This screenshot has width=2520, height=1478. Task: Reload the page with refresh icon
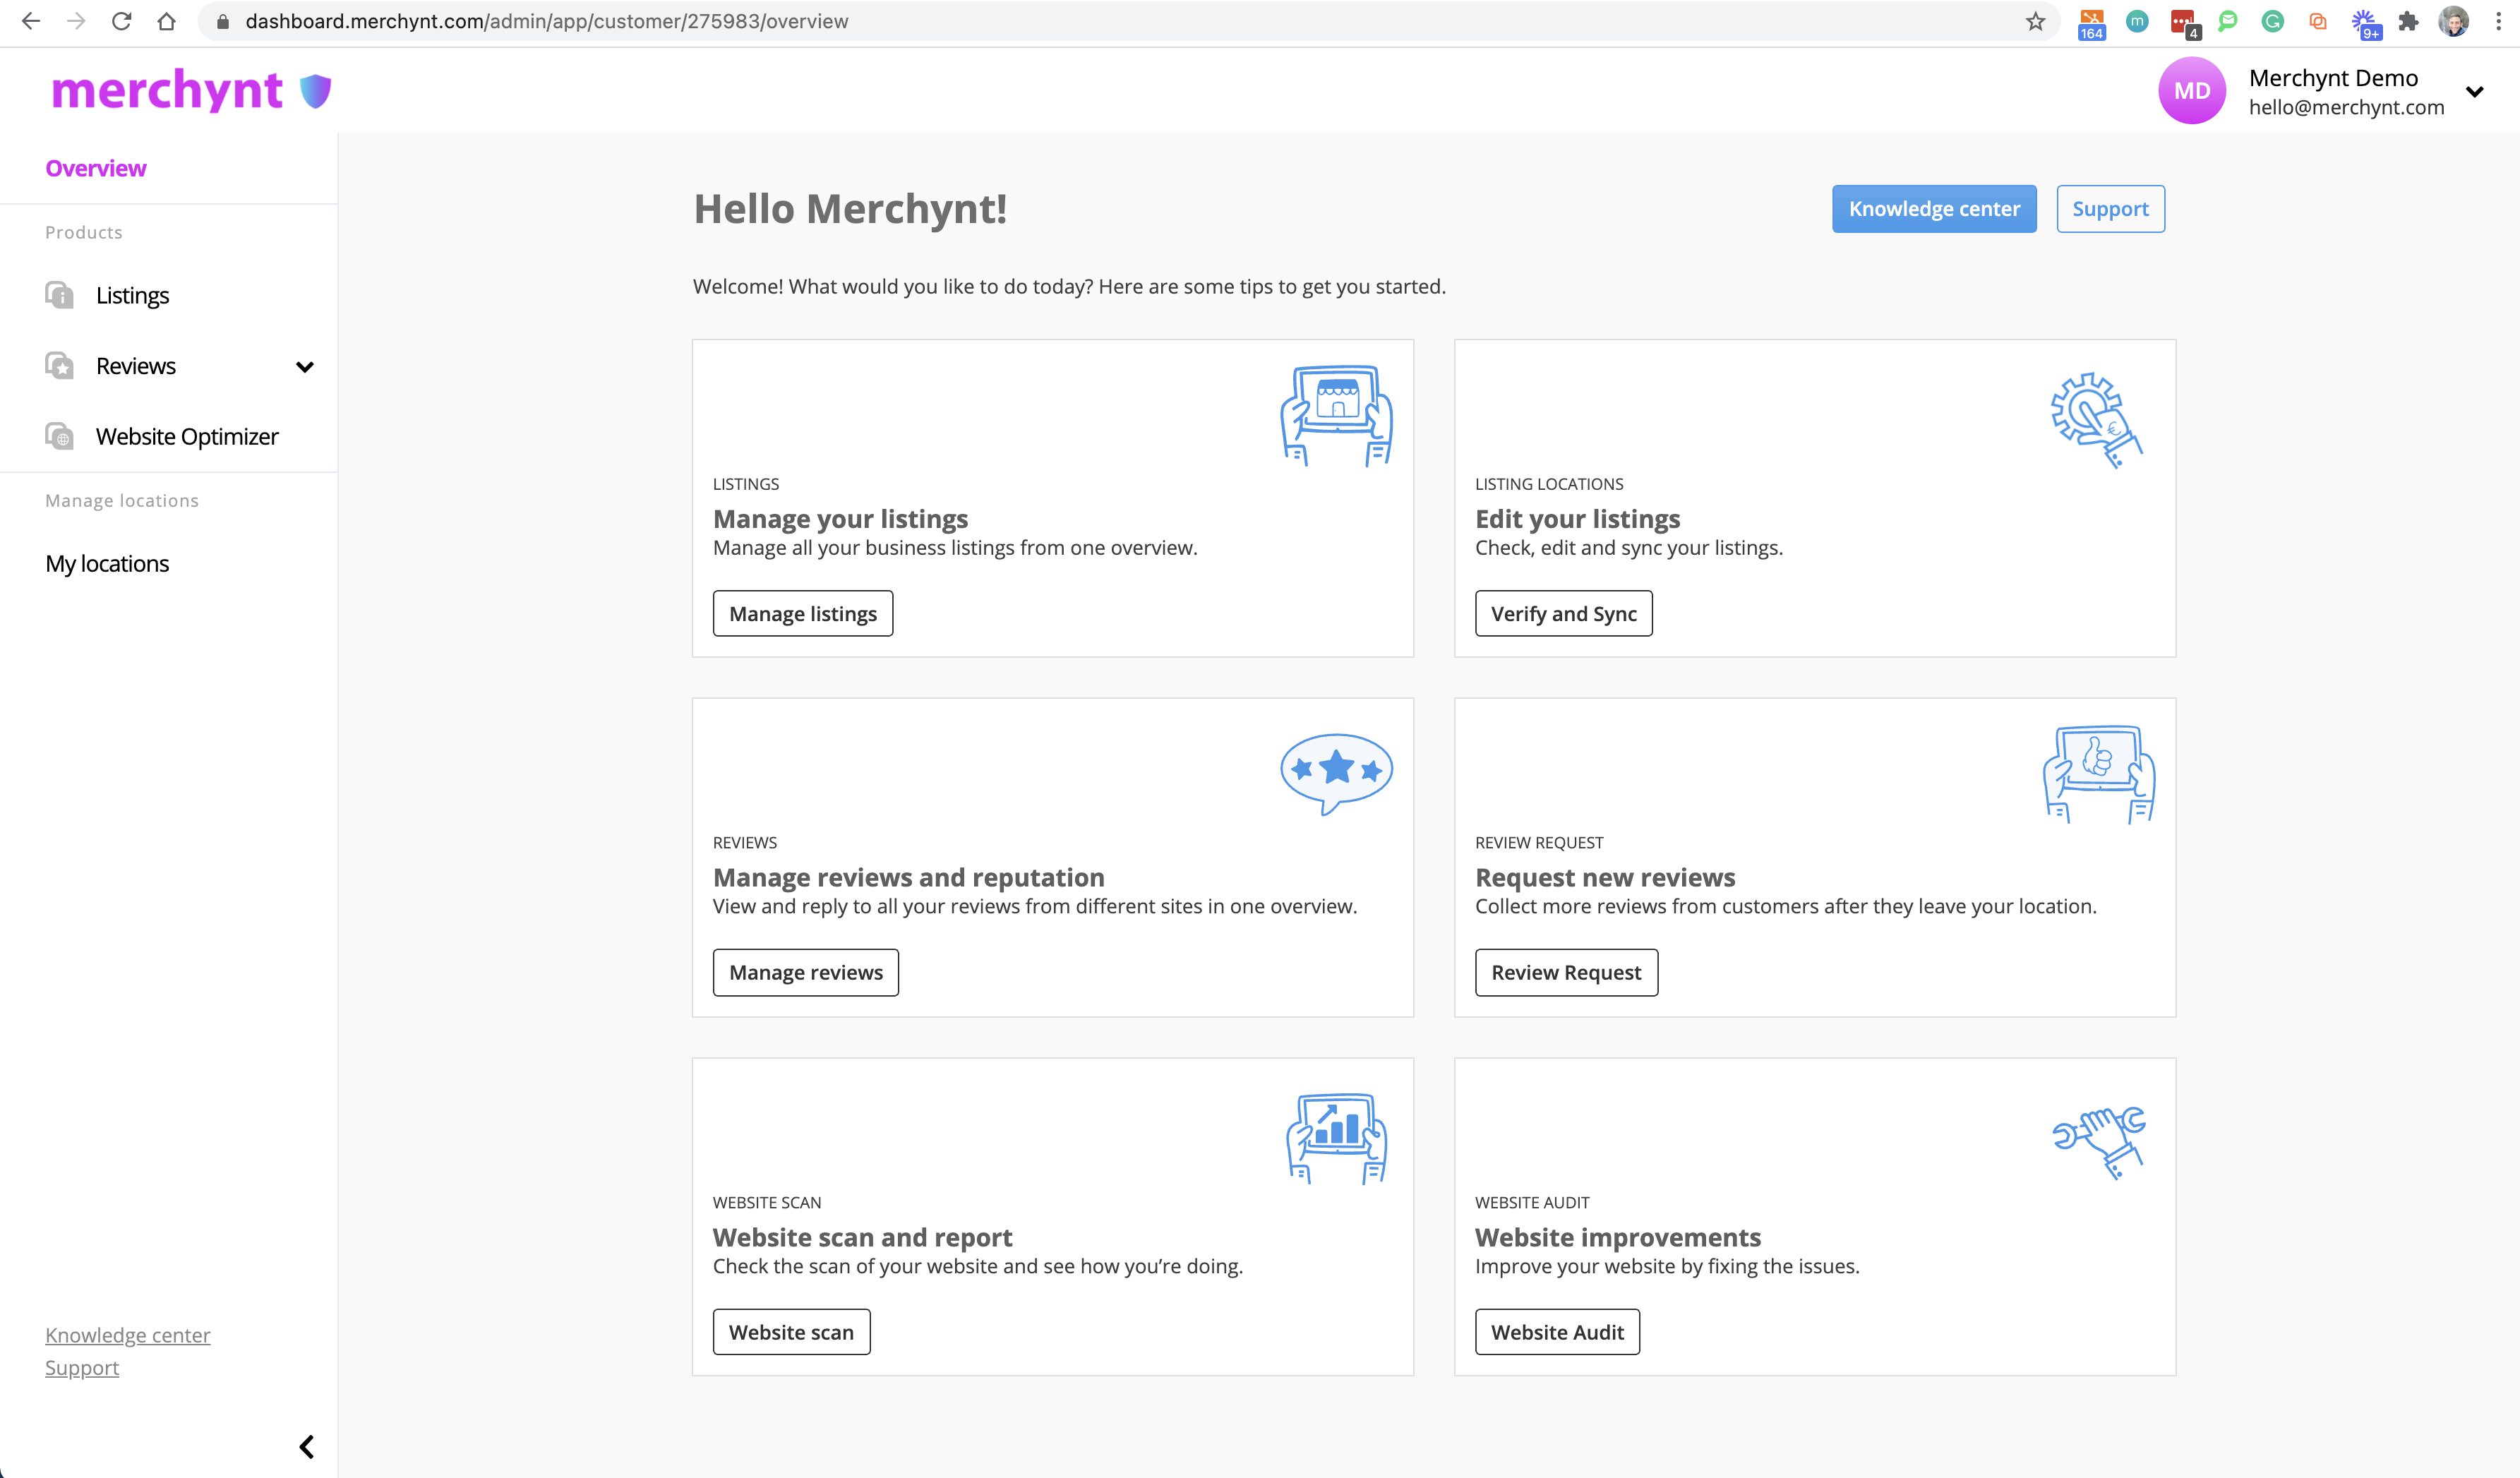(121, 21)
